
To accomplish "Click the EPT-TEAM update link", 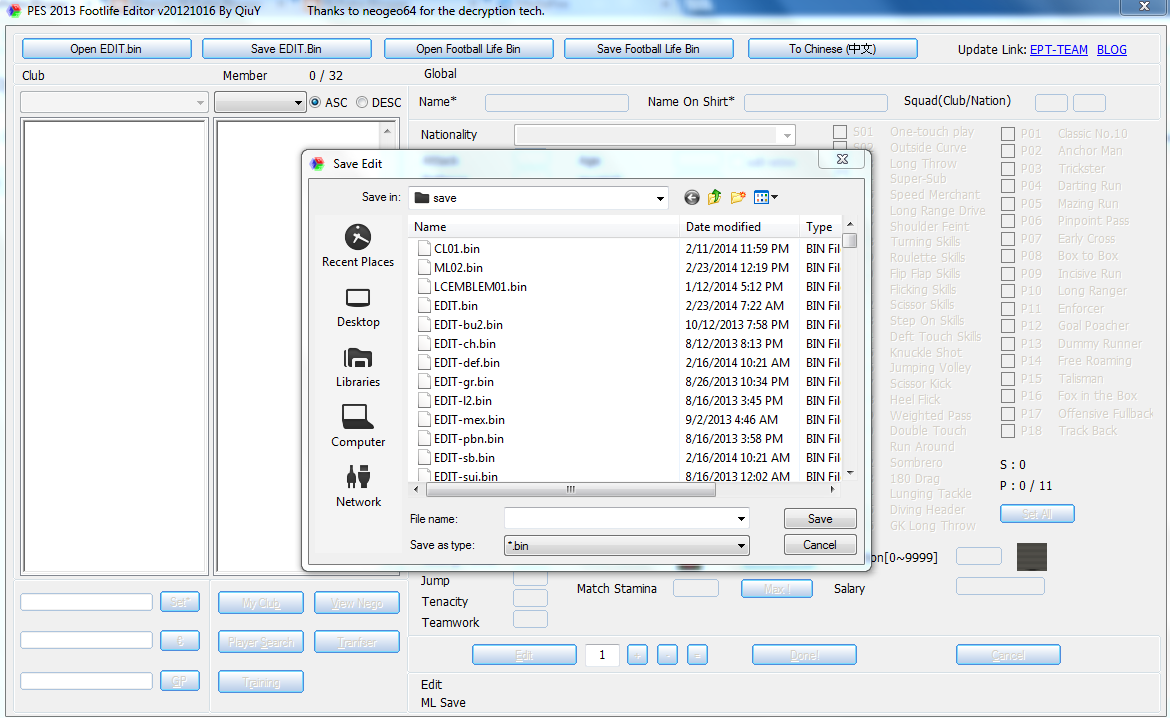I will [x=1057, y=50].
